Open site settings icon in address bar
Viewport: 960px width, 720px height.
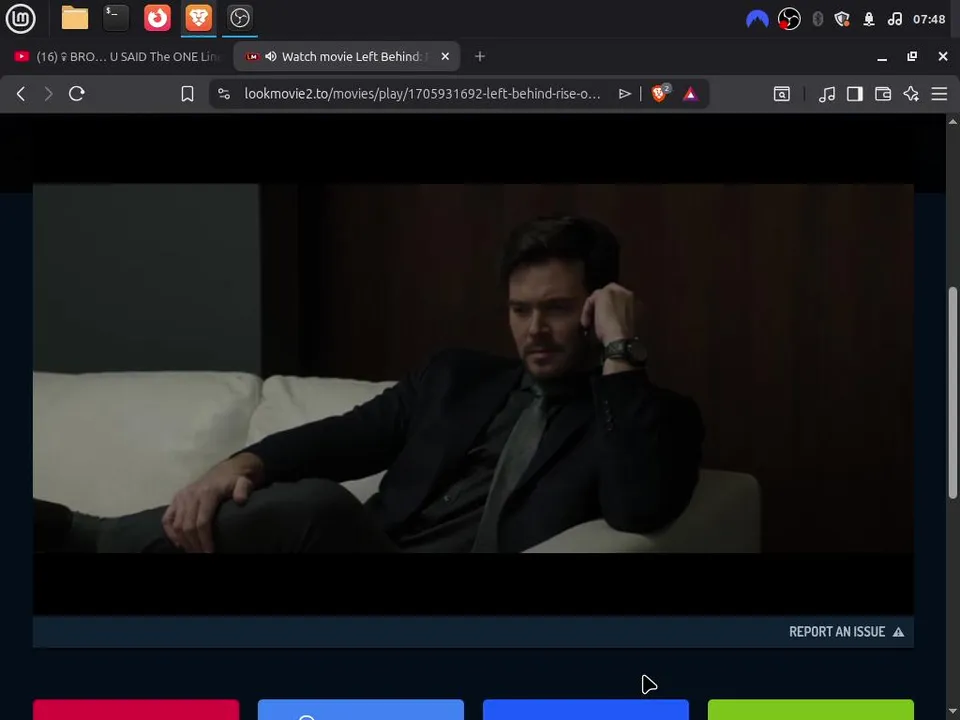coord(224,94)
